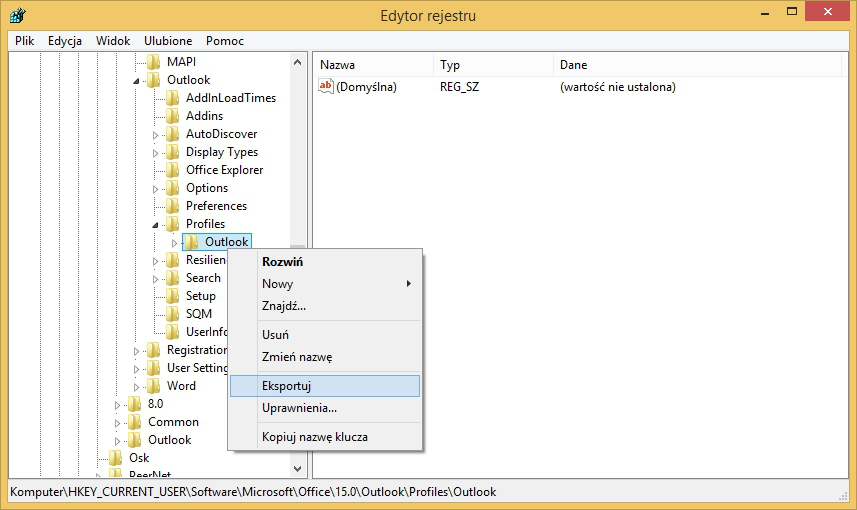857x510 pixels.
Task: Click the Osk folder icon
Action: [115, 458]
